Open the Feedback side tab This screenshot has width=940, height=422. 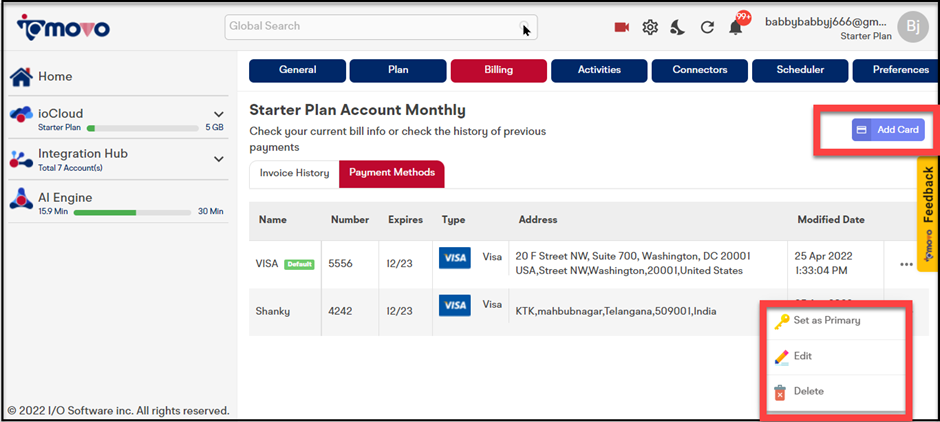929,214
